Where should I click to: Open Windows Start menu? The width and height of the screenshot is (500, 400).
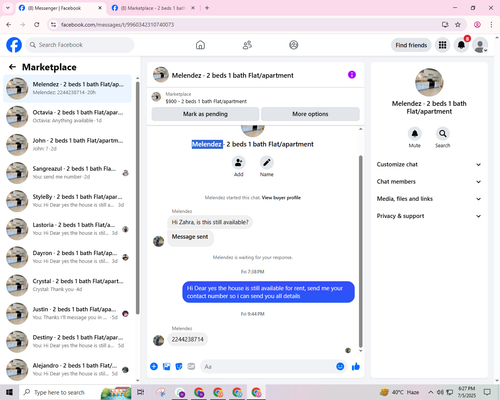pyautogui.click(x=9, y=392)
